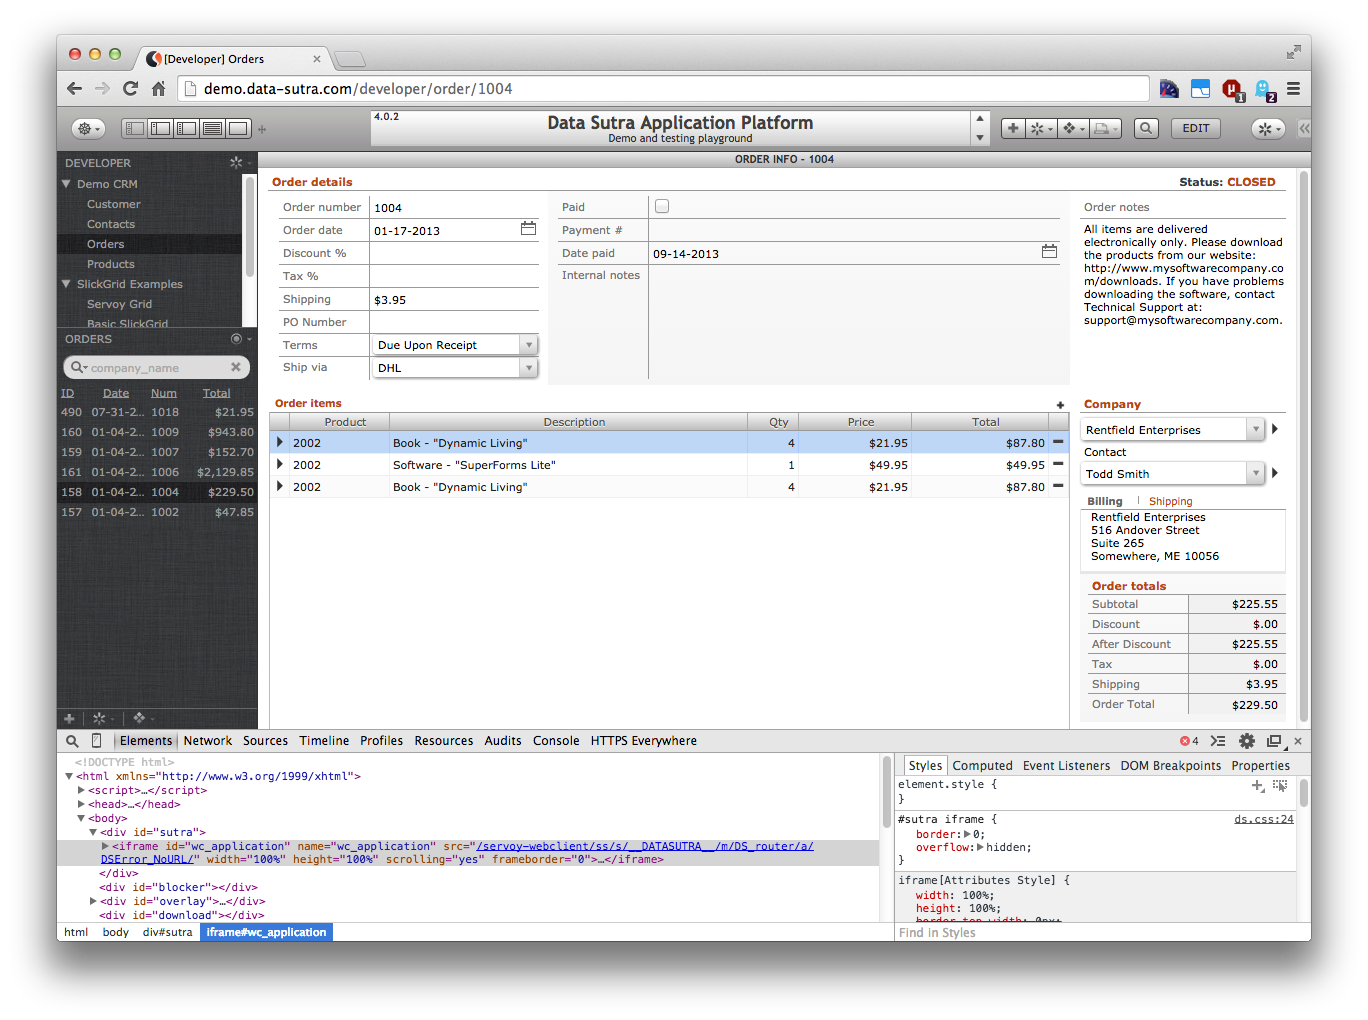Click the order form vertical scrollbar
The image size is (1368, 1020).
(1304, 445)
